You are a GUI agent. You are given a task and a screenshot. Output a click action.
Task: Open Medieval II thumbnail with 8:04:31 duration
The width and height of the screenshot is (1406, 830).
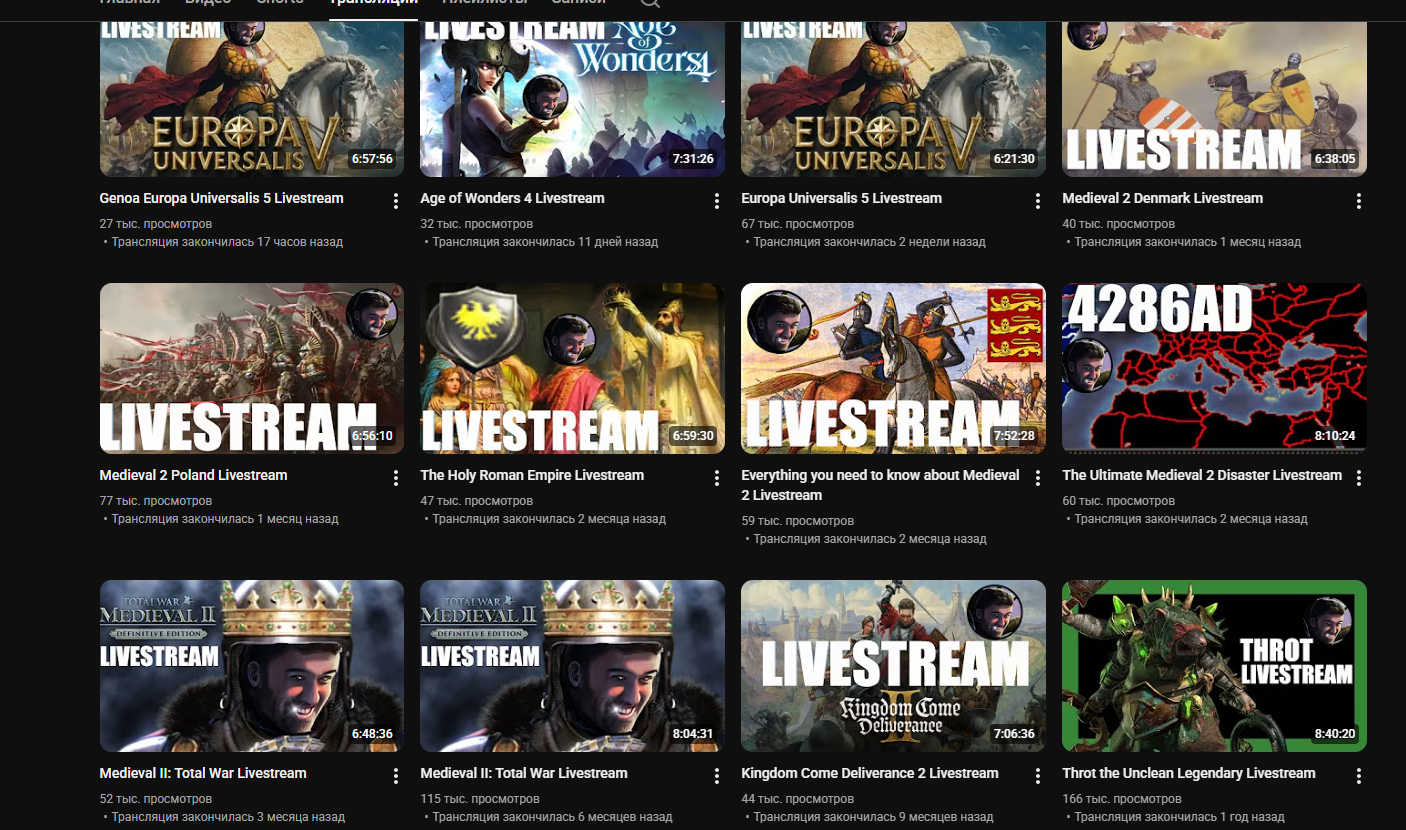point(572,665)
